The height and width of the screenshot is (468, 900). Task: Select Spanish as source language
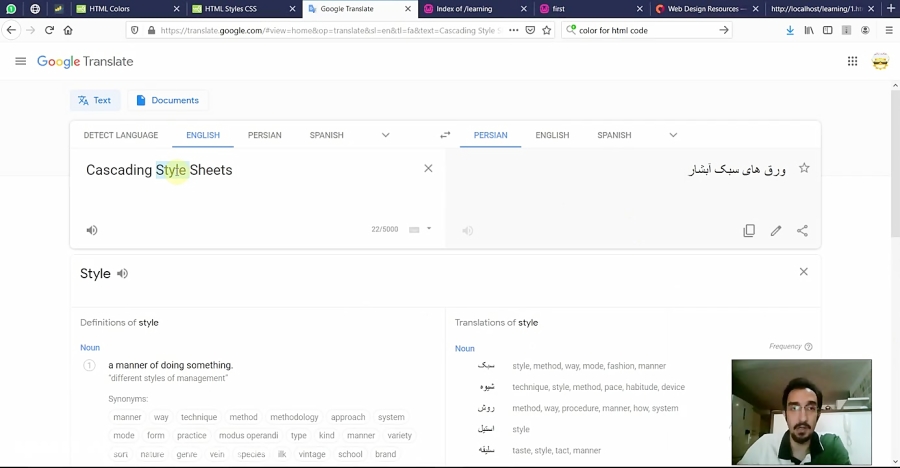(x=327, y=135)
